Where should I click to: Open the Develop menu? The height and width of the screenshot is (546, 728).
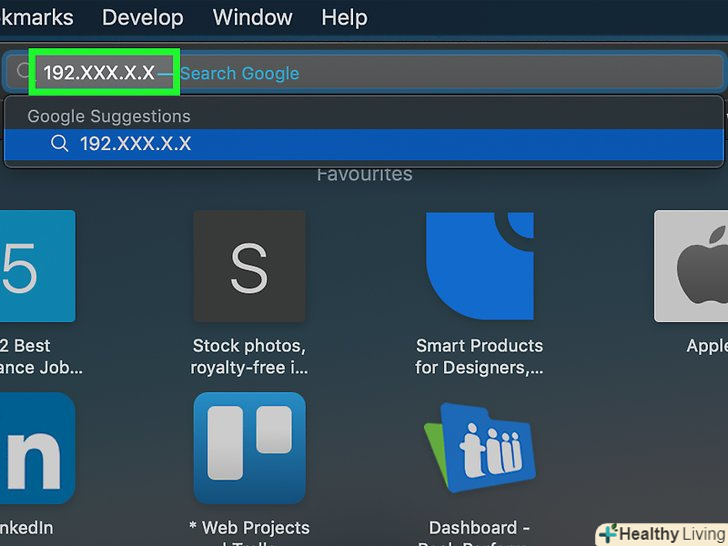point(143,18)
